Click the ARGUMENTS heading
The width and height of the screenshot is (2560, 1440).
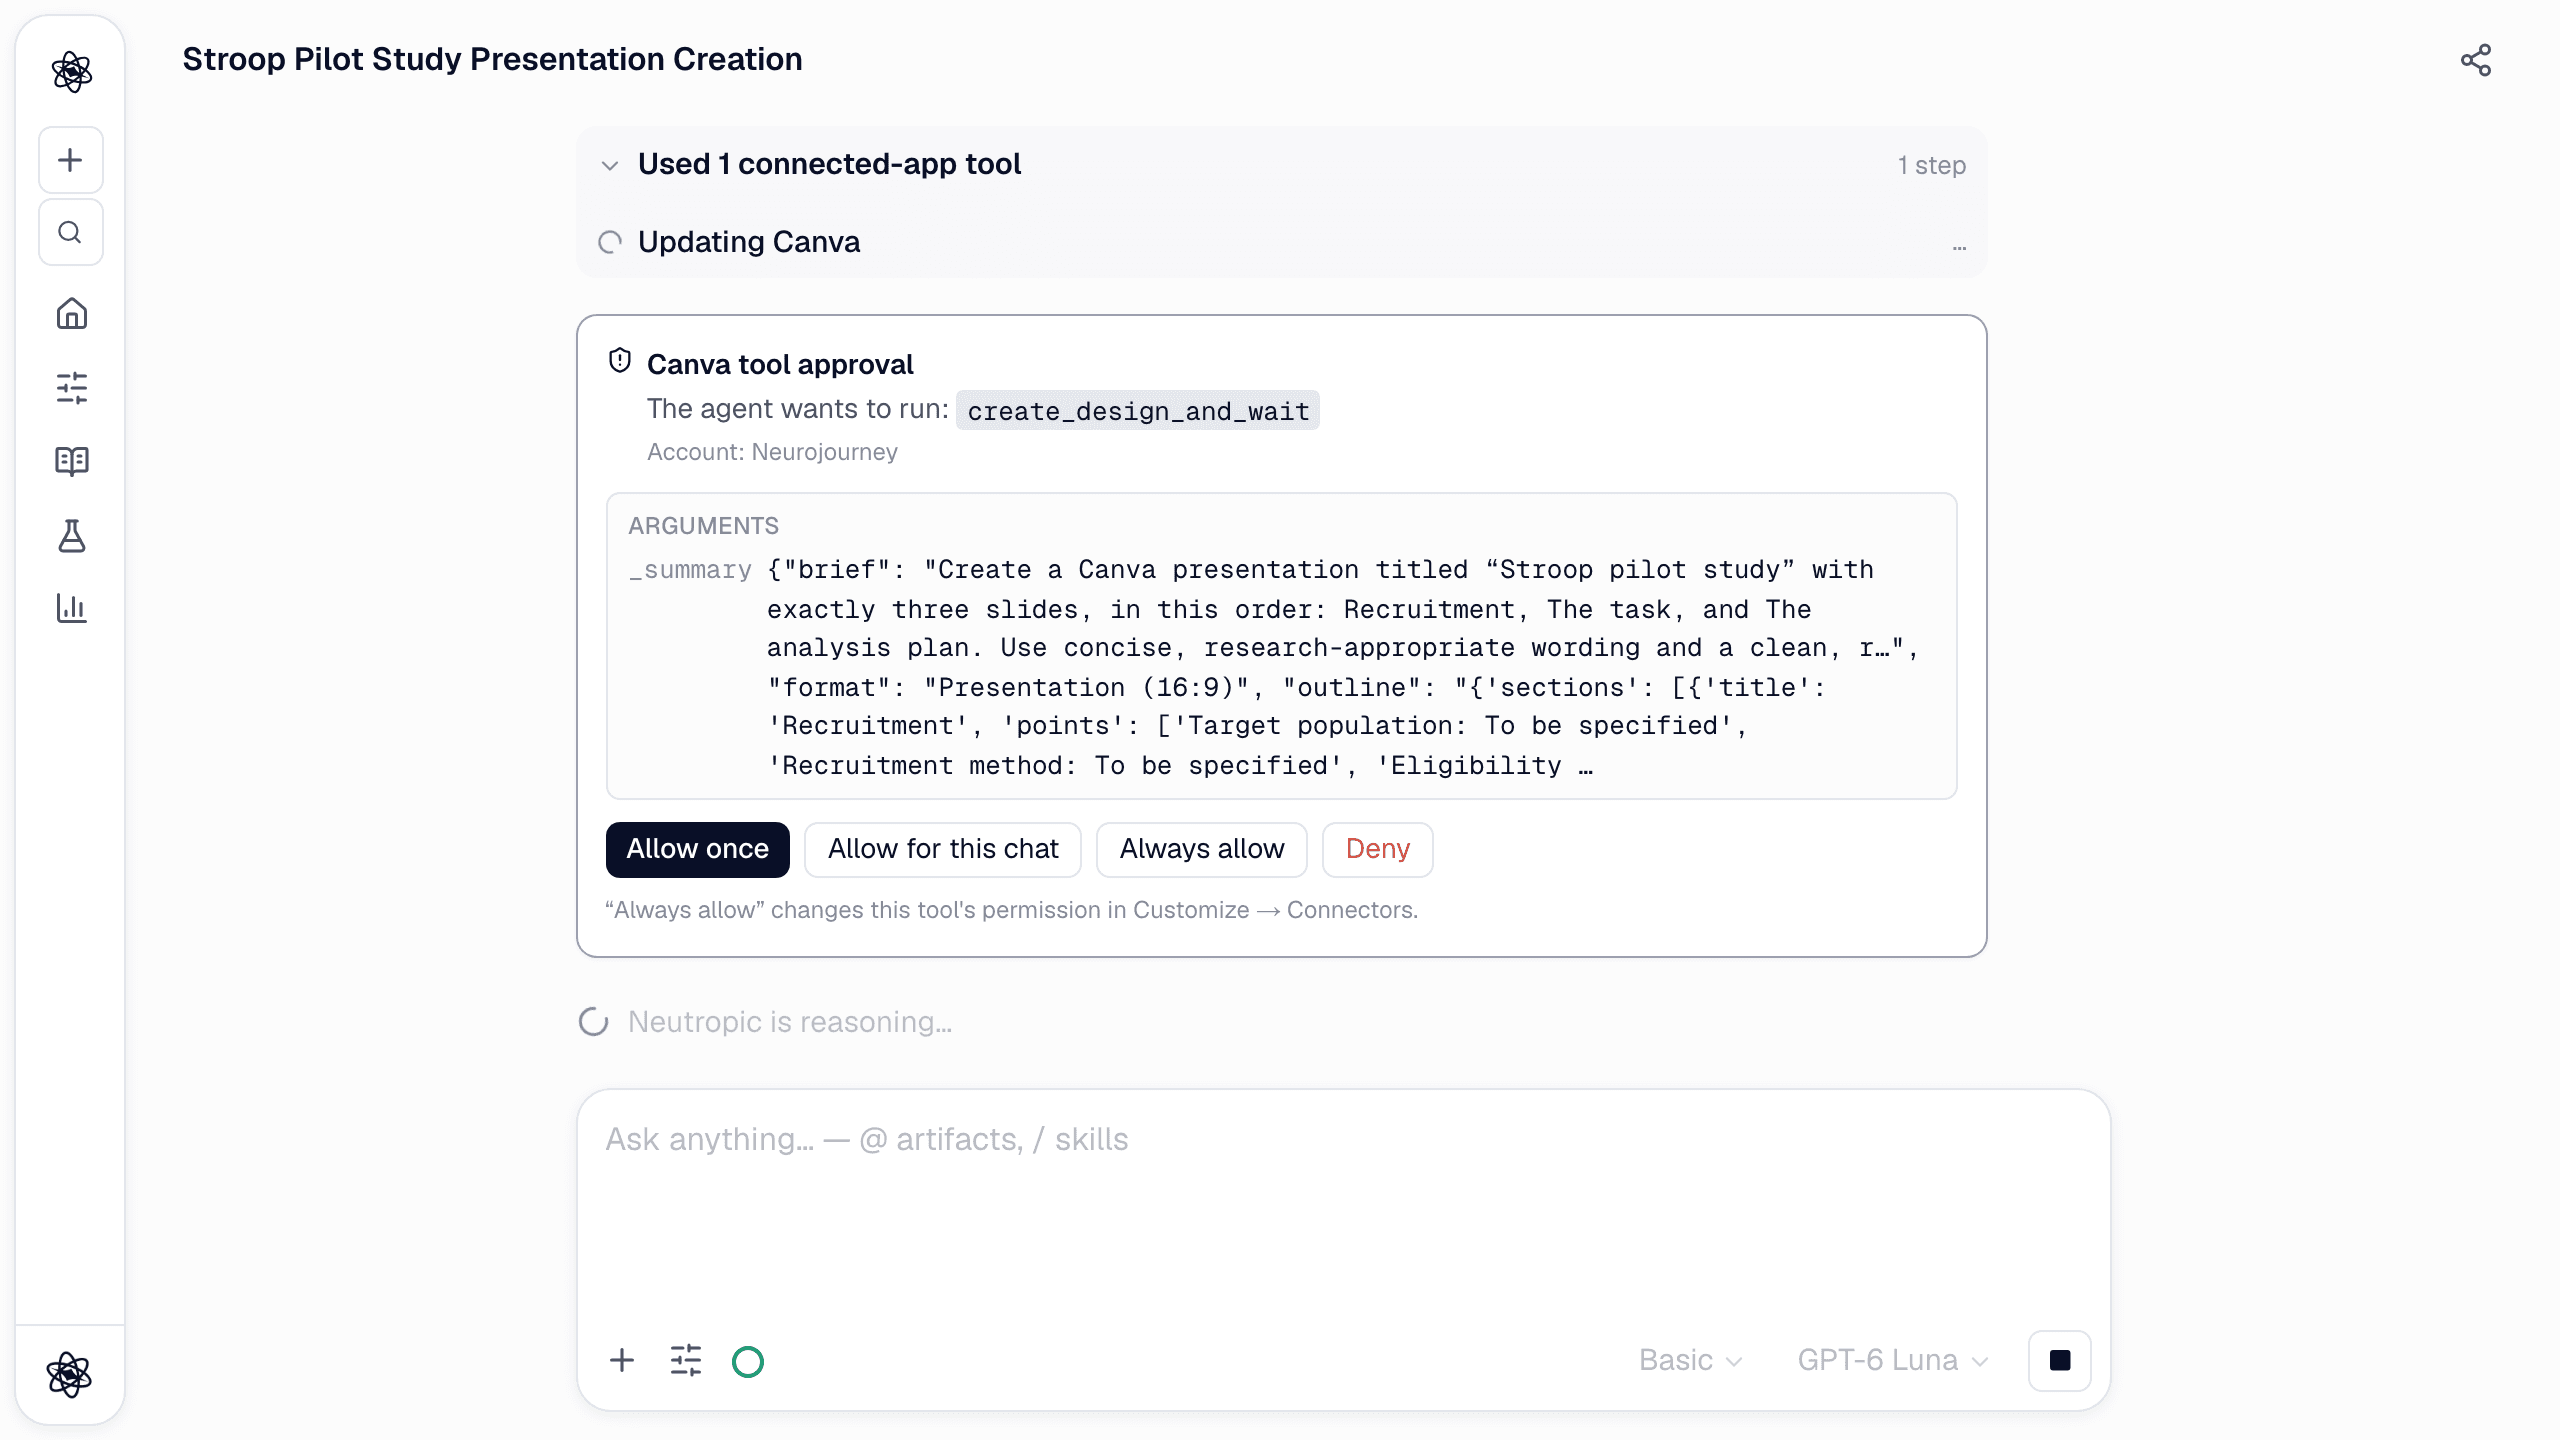[x=703, y=526]
